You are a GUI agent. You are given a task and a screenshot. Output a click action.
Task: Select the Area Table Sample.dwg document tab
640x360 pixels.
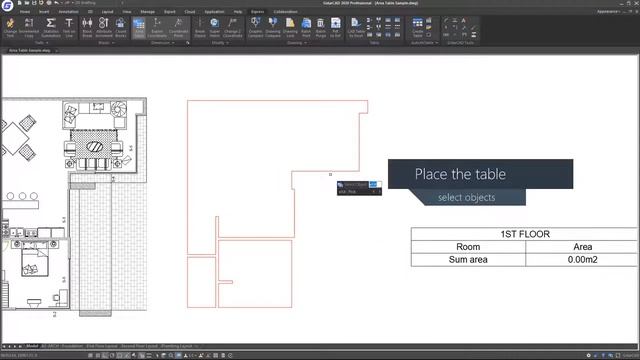point(29,51)
